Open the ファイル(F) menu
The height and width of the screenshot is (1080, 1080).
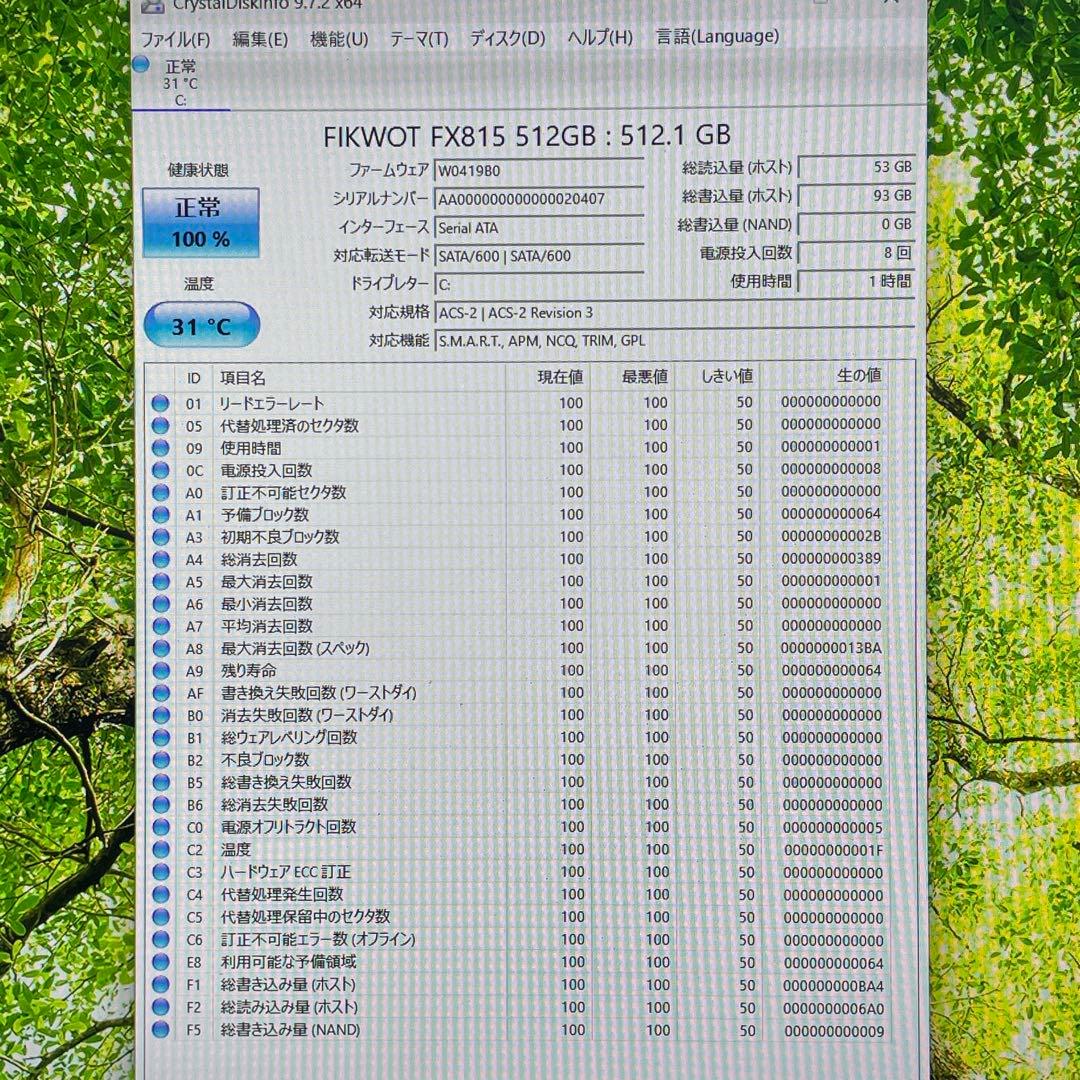[177, 37]
